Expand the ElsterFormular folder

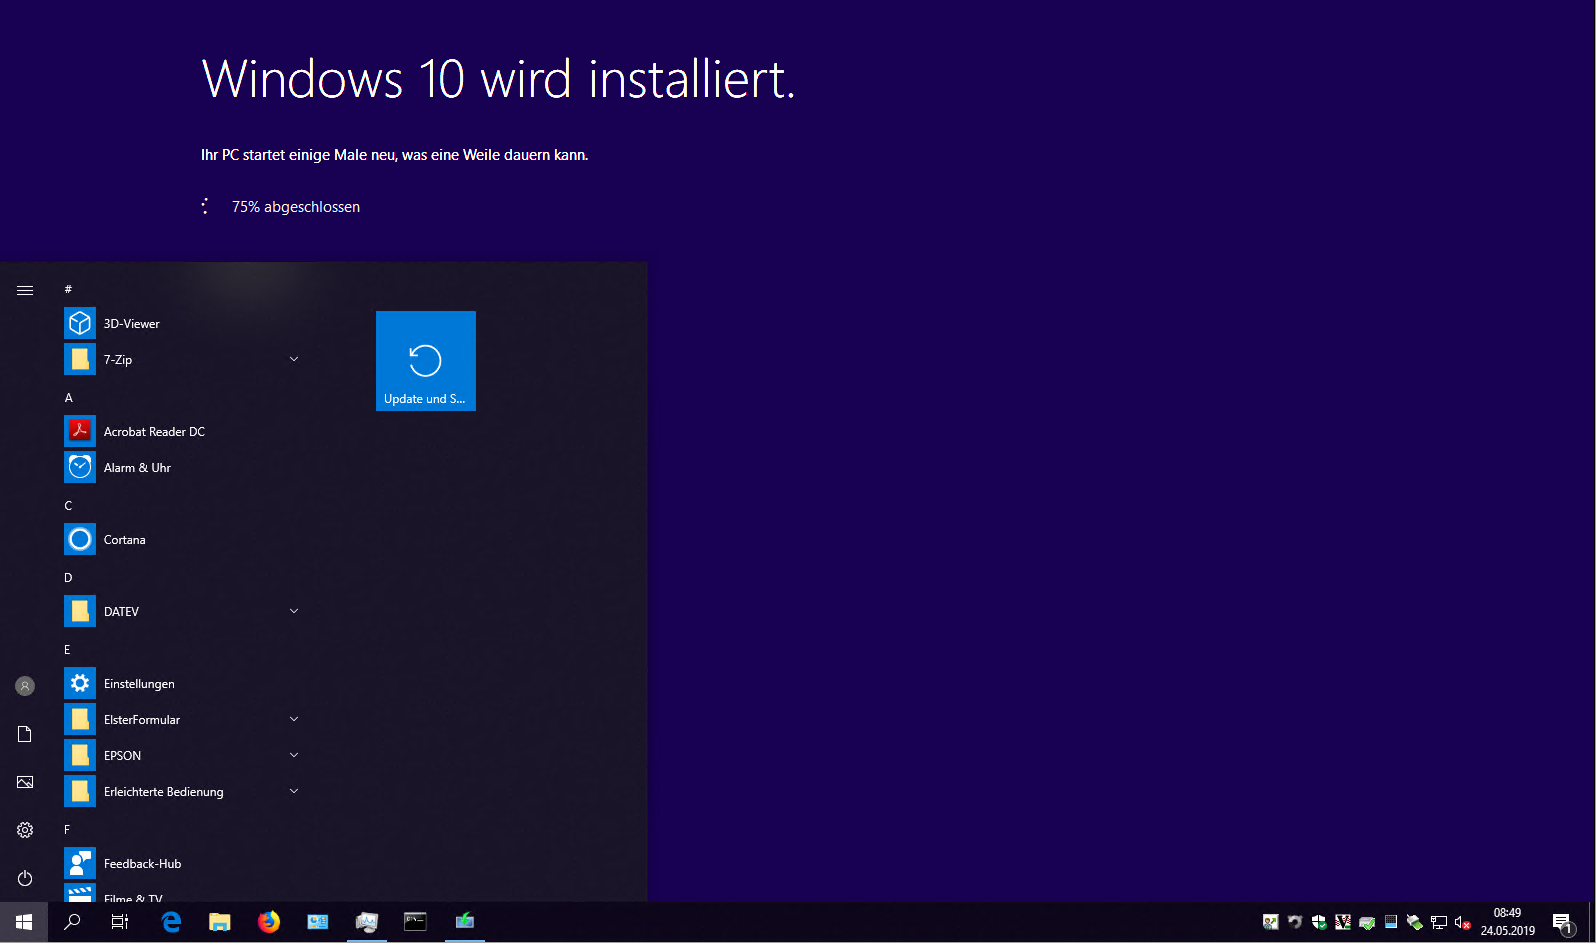coord(293,720)
